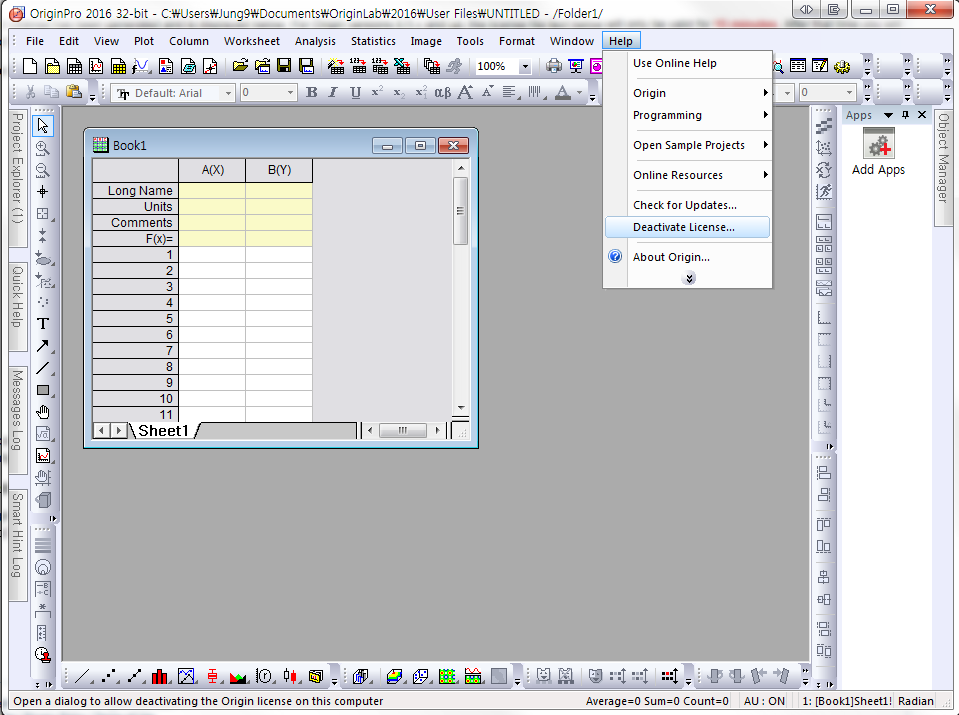Select the Zoom Out tool
This screenshot has height=715, width=959.
pos(43,170)
